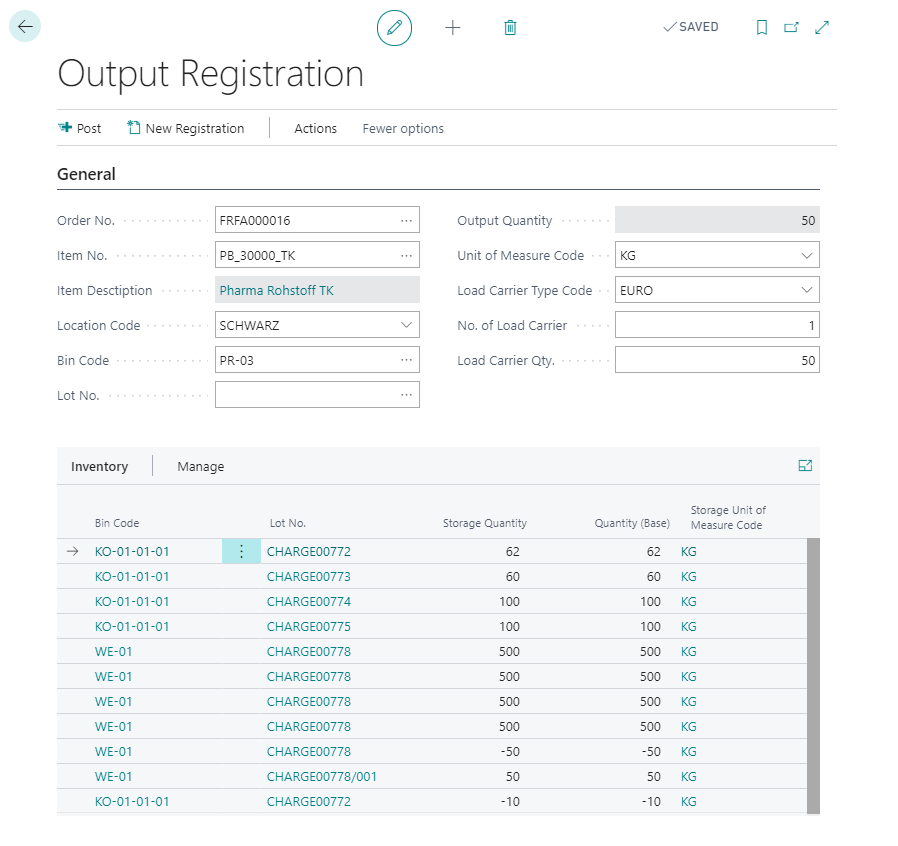
Task: Open the Actions menu
Action: 316,128
